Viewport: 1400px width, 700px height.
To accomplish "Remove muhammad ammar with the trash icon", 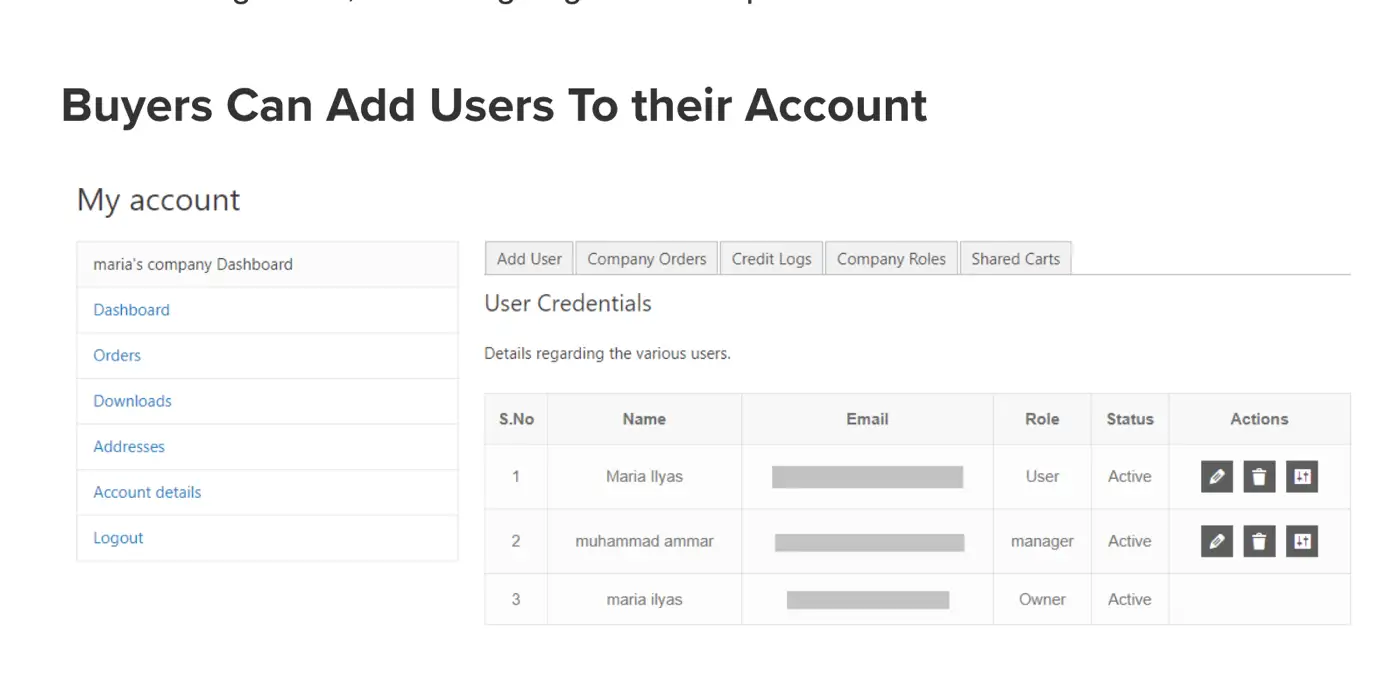I will click(x=1259, y=541).
